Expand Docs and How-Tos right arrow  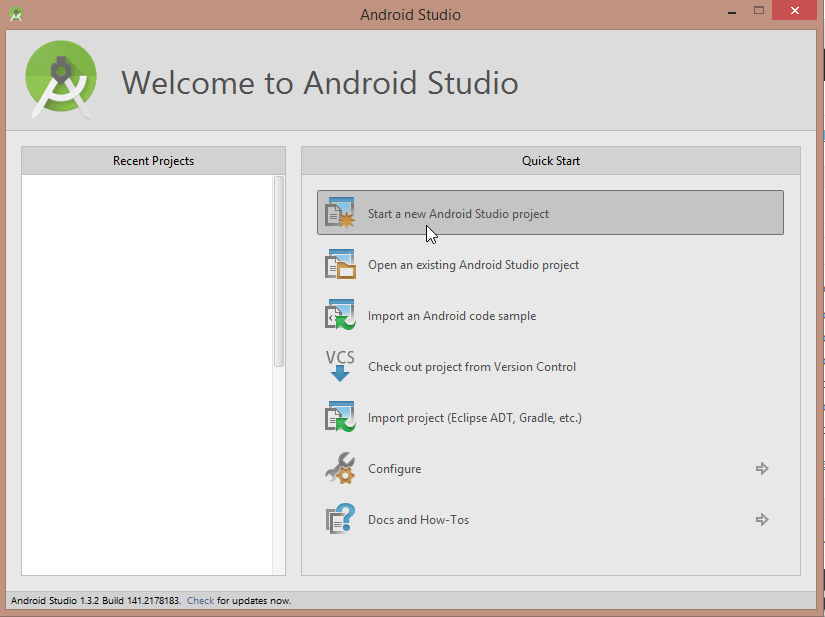(762, 520)
